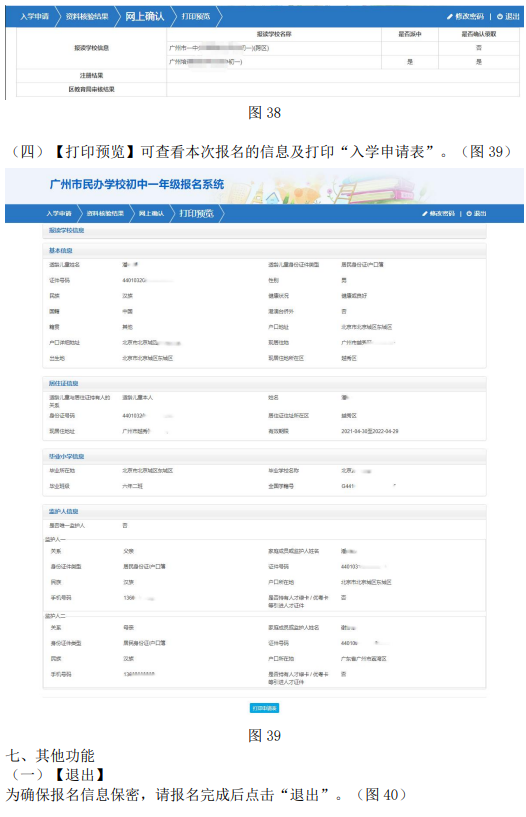Click the 打印申请表 button below guardian info
Image resolution: width=526 pixels, height=817 pixels.
pos(265,708)
